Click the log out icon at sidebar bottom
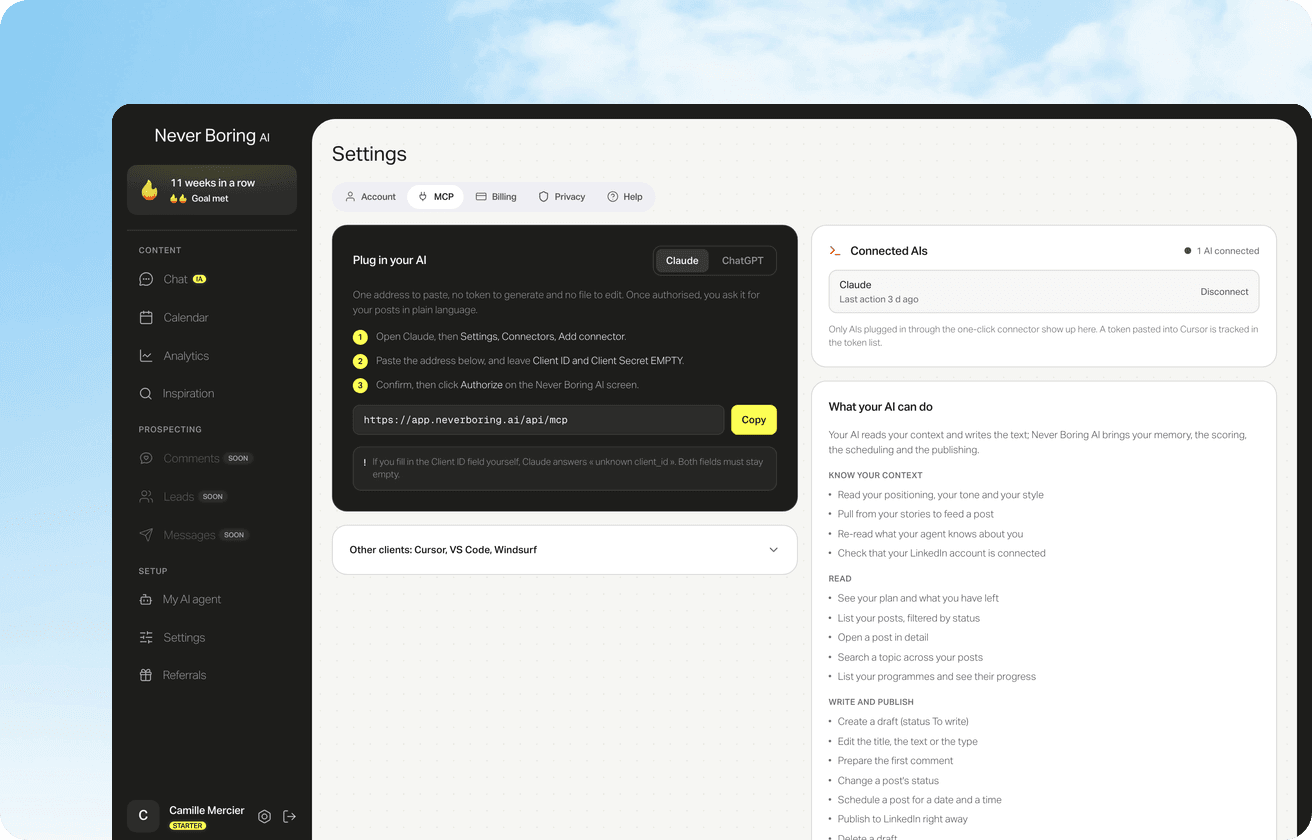 click(289, 816)
